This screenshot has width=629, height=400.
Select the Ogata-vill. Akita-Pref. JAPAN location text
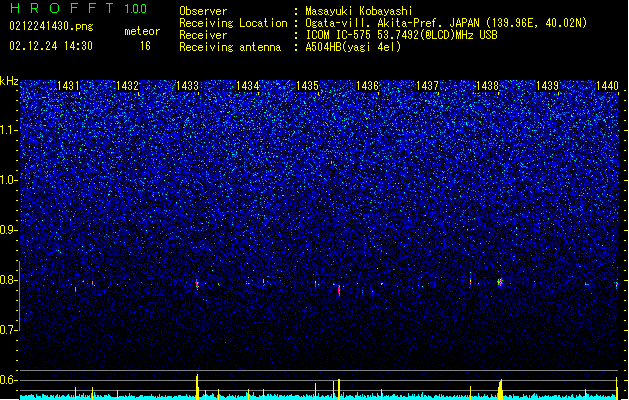point(446,23)
